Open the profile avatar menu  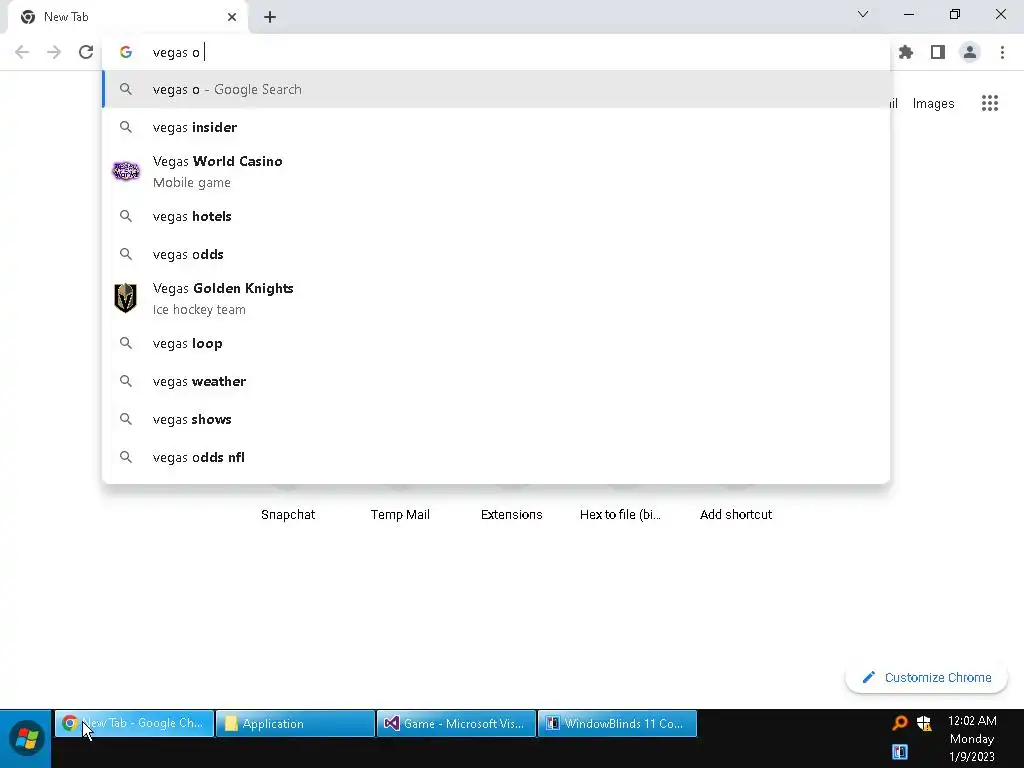970,52
